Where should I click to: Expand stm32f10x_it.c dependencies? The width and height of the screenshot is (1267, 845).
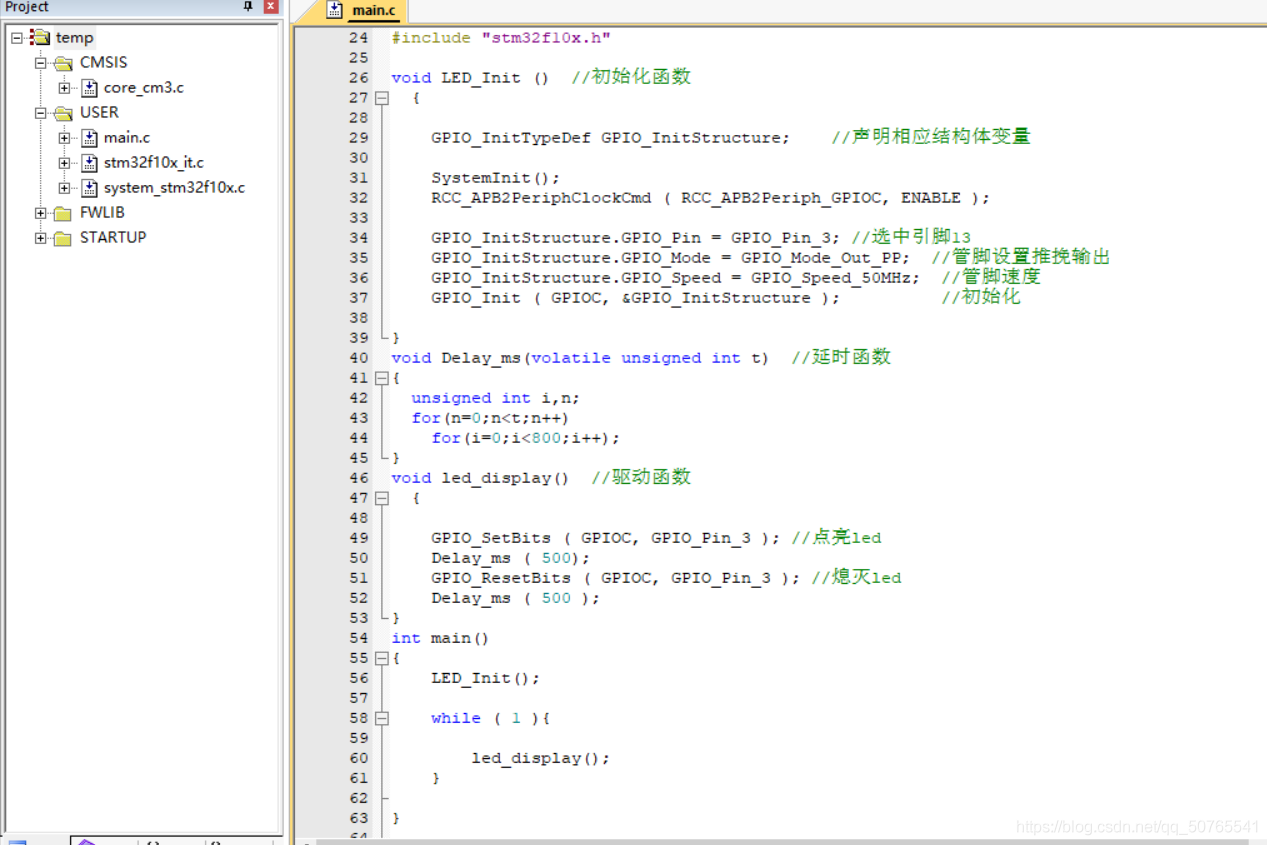click(64, 163)
